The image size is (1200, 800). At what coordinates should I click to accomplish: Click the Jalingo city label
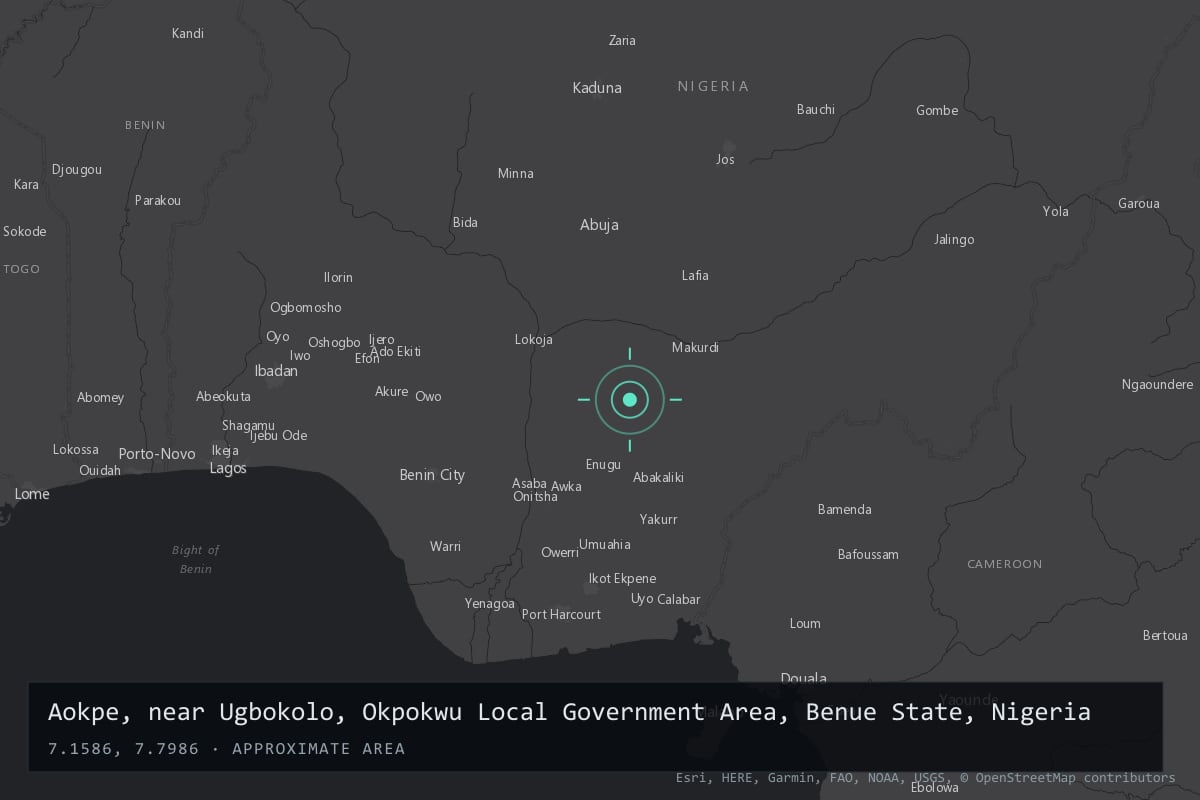click(954, 240)
